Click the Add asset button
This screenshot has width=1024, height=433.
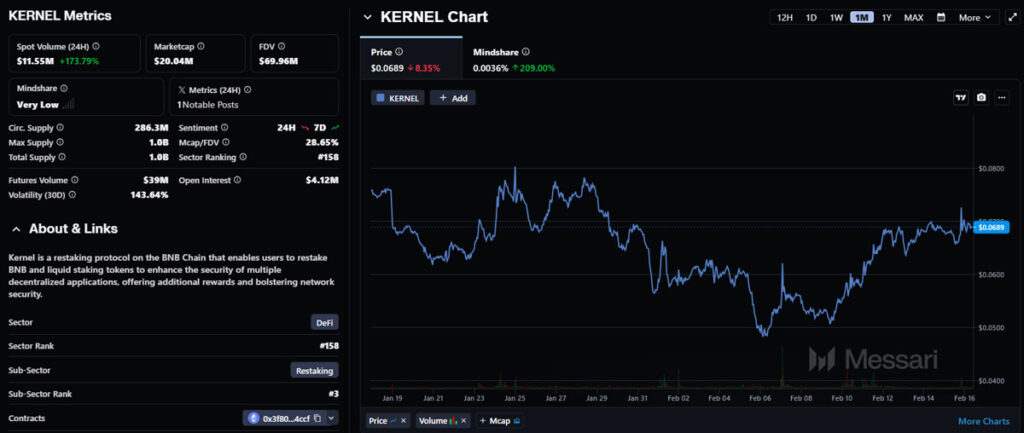[453, 98]
